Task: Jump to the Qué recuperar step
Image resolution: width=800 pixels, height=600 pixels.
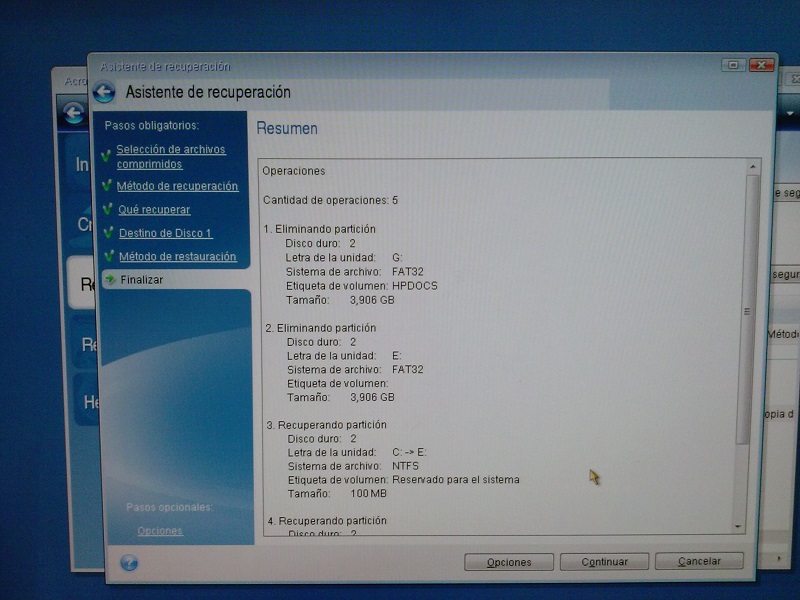Action: [154, 210]
